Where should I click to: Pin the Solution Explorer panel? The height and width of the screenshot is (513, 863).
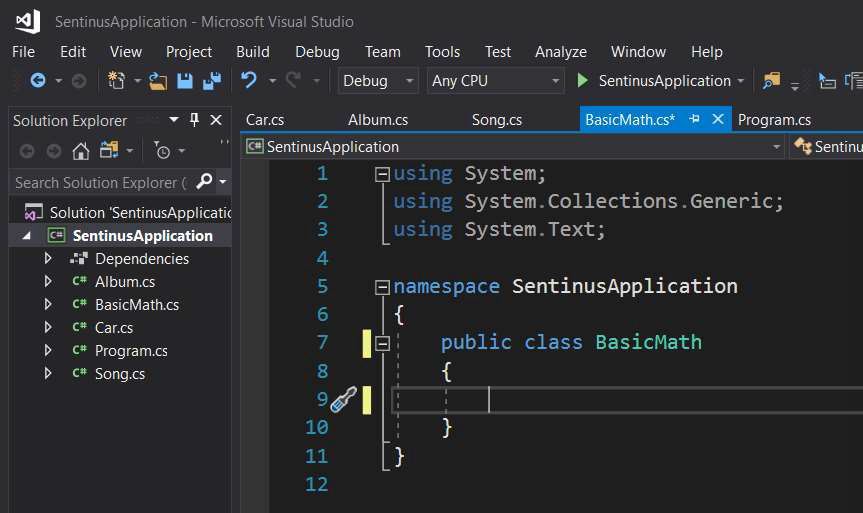click(x=194, y=120)
